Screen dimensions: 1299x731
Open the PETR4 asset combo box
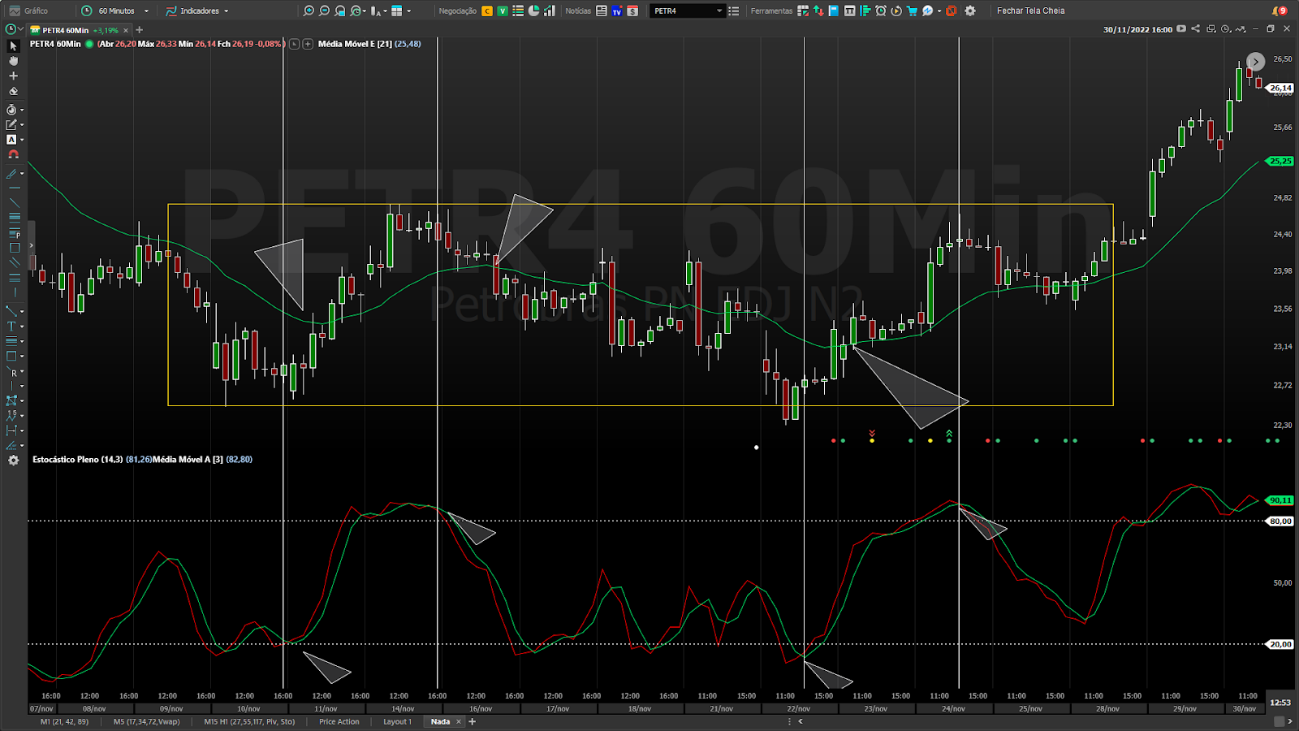687,11
